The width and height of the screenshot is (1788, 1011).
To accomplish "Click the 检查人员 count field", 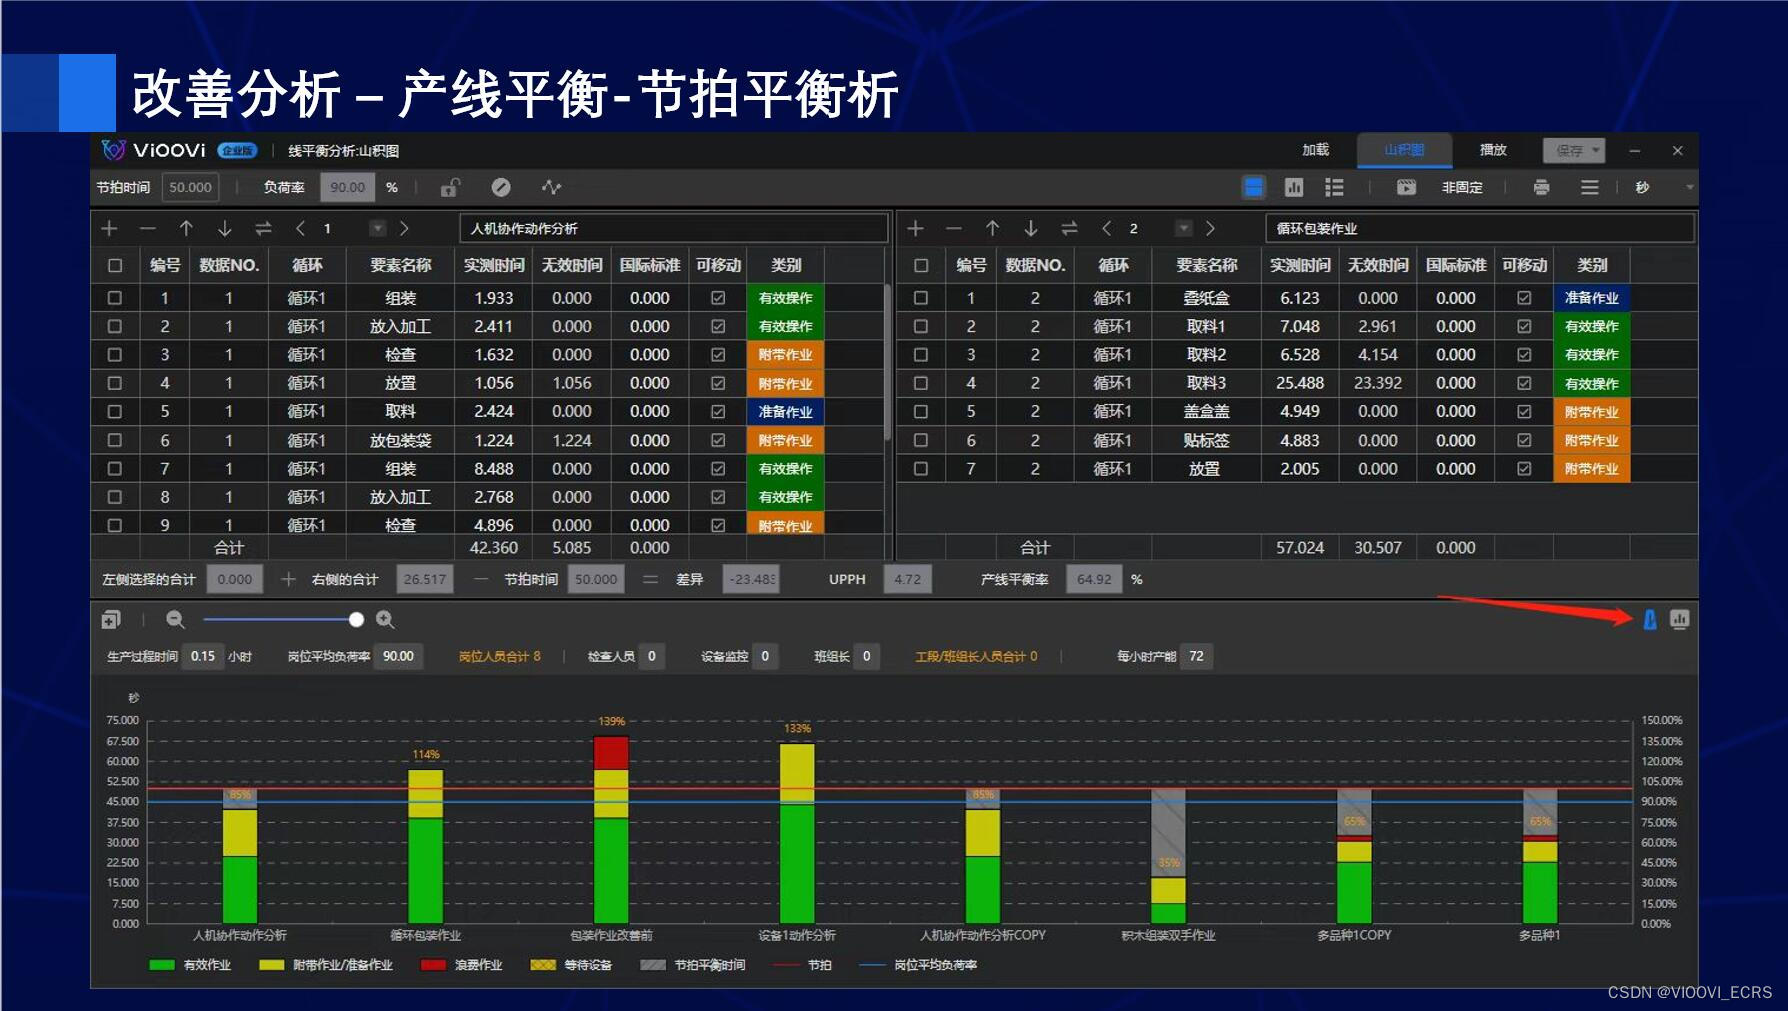I will coord(652,656).
